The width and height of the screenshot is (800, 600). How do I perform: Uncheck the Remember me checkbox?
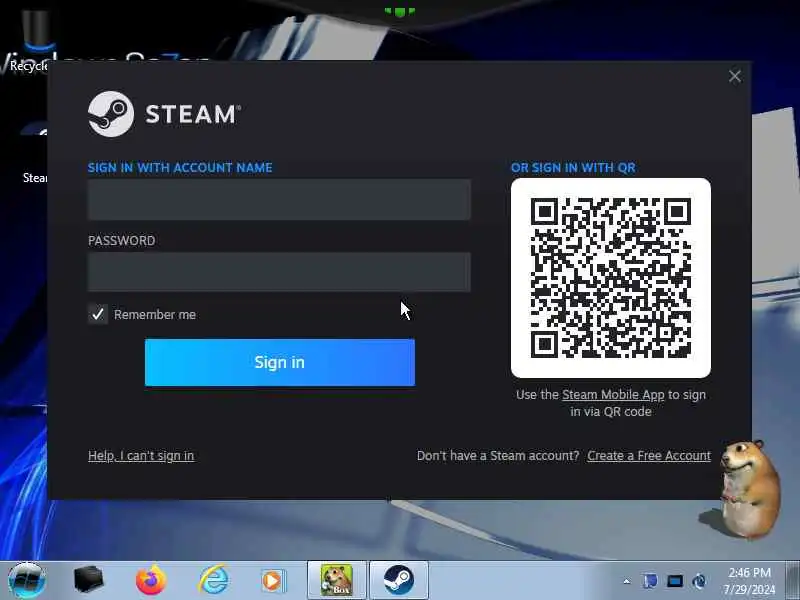click(98, 314)
